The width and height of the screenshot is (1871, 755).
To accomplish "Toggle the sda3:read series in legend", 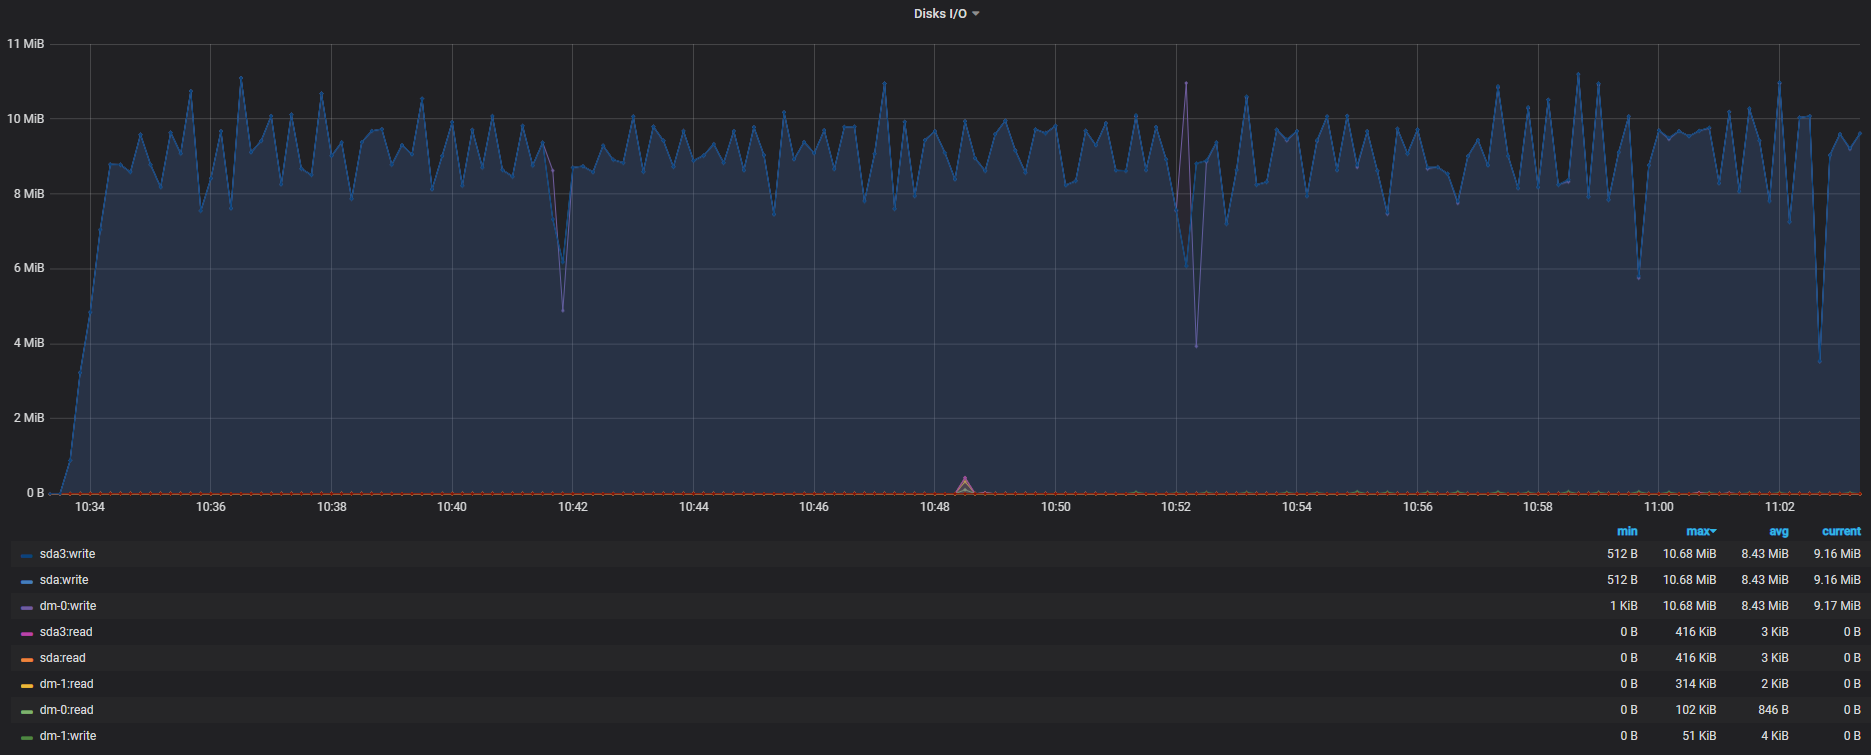I will coord(66,632).
